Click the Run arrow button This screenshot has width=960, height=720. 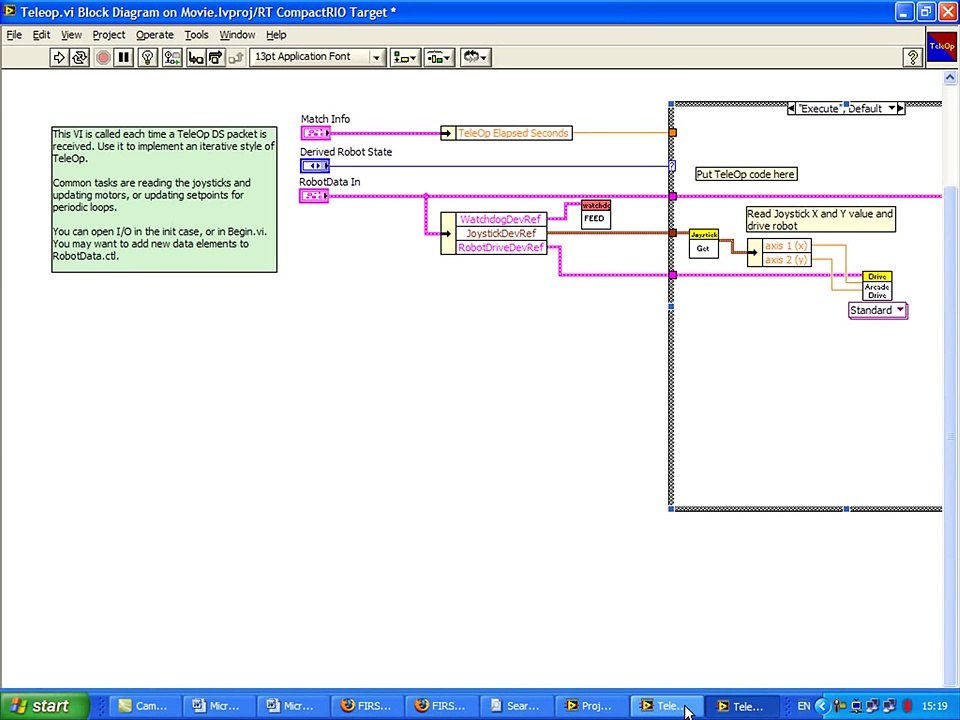[59, 58]
